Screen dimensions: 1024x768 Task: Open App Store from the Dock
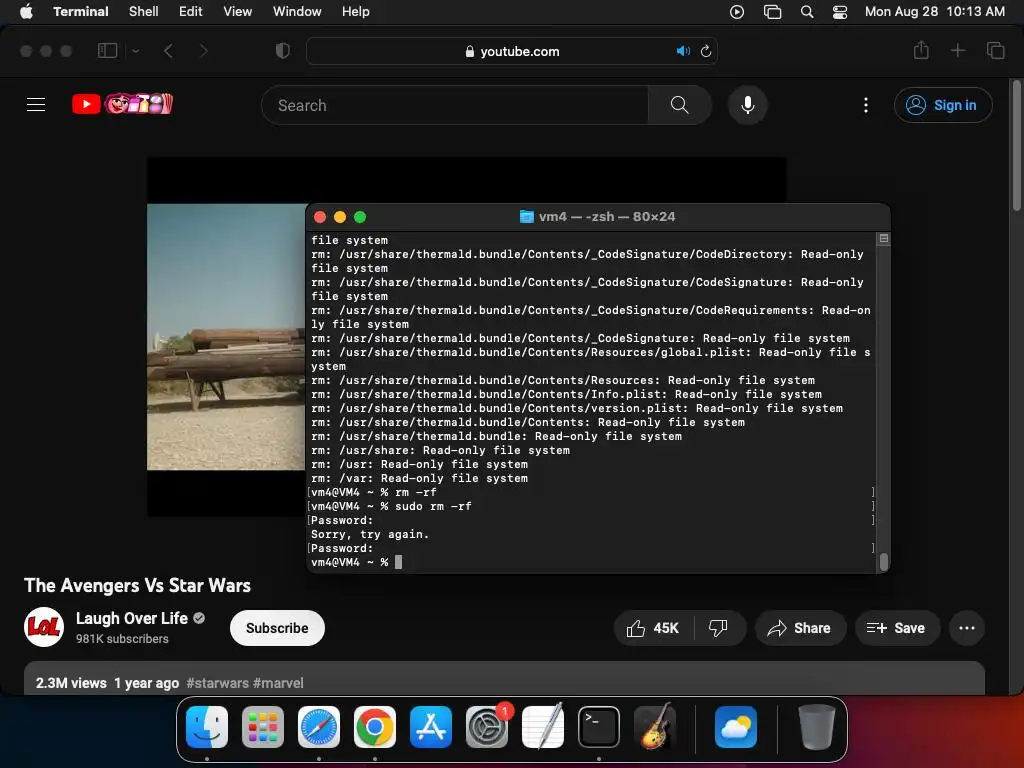(x=431, y=727)
